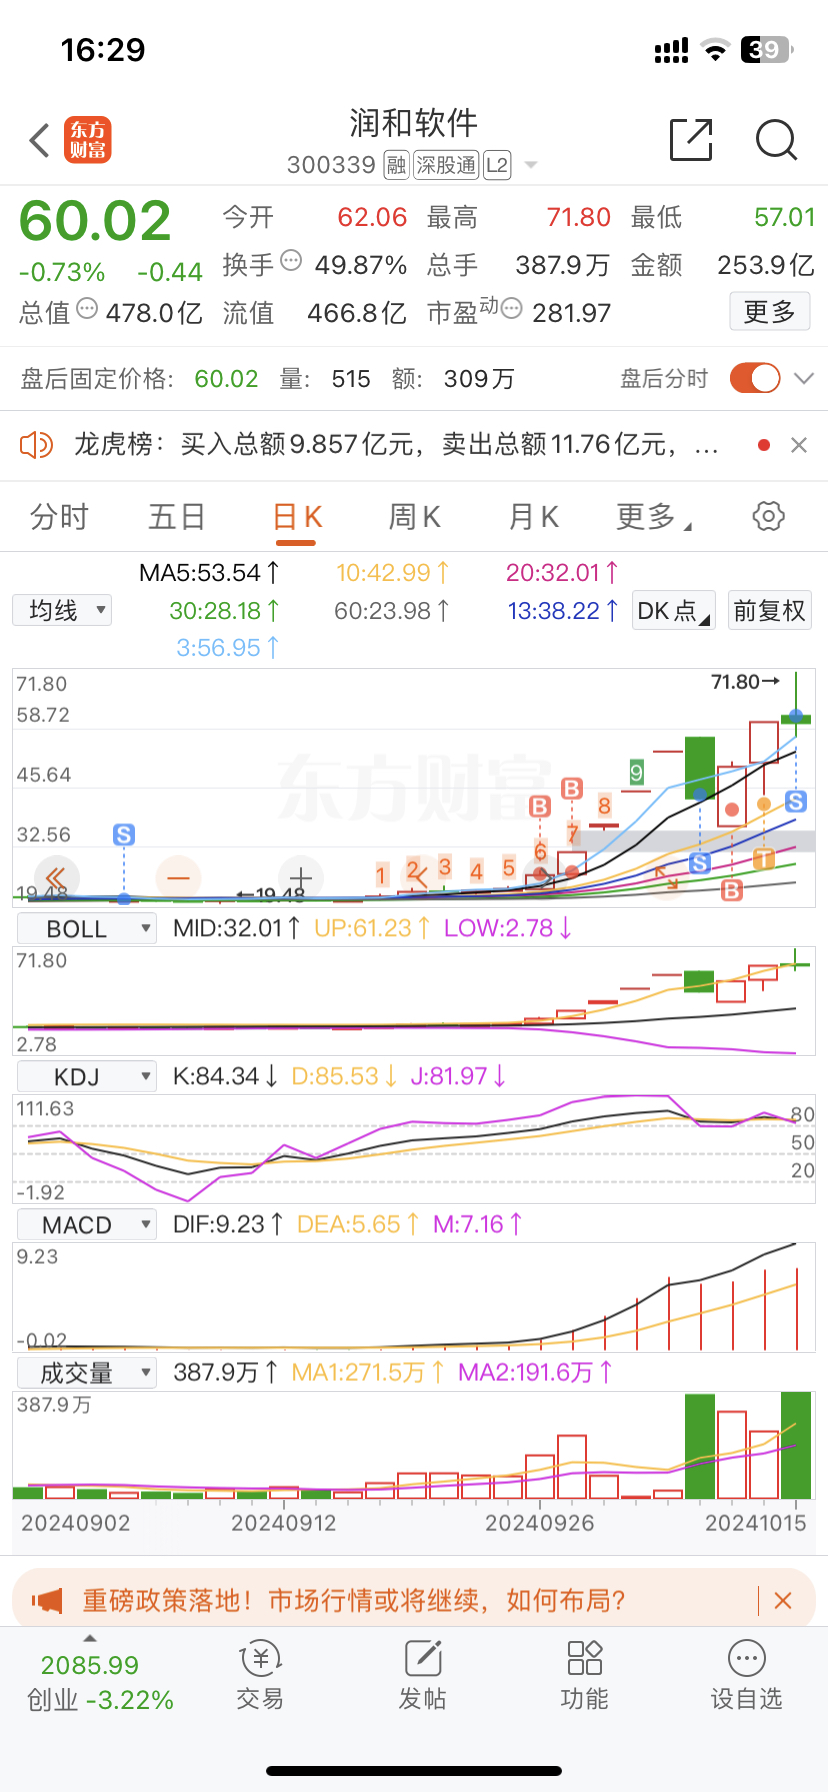Tap info icon next to 换手
The width and height of the screenshot is (828, 1792).
click(291, 261)
